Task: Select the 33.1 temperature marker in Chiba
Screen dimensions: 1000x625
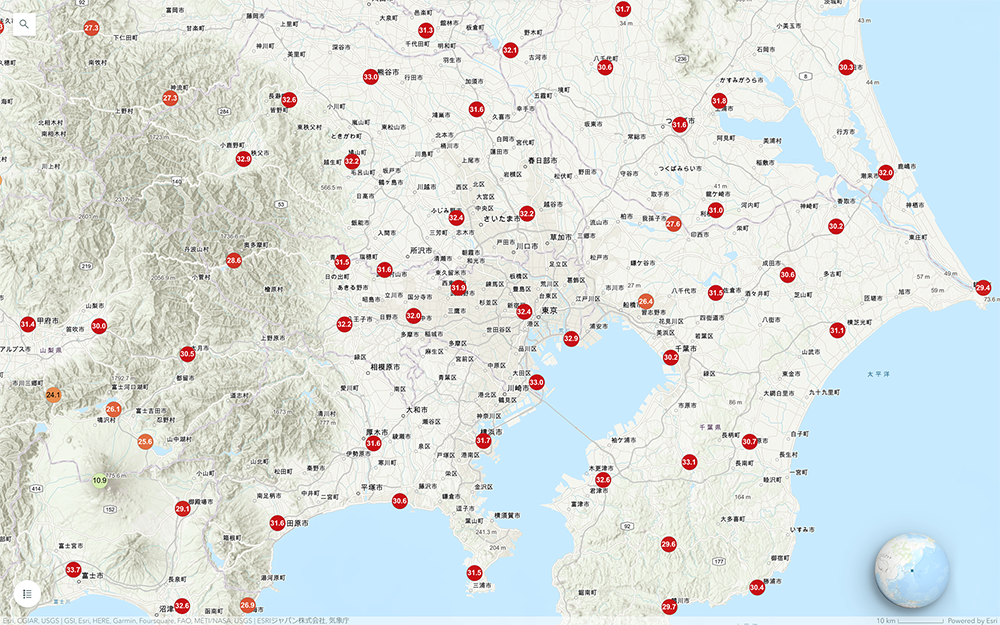Action: (x=688, y=462)
